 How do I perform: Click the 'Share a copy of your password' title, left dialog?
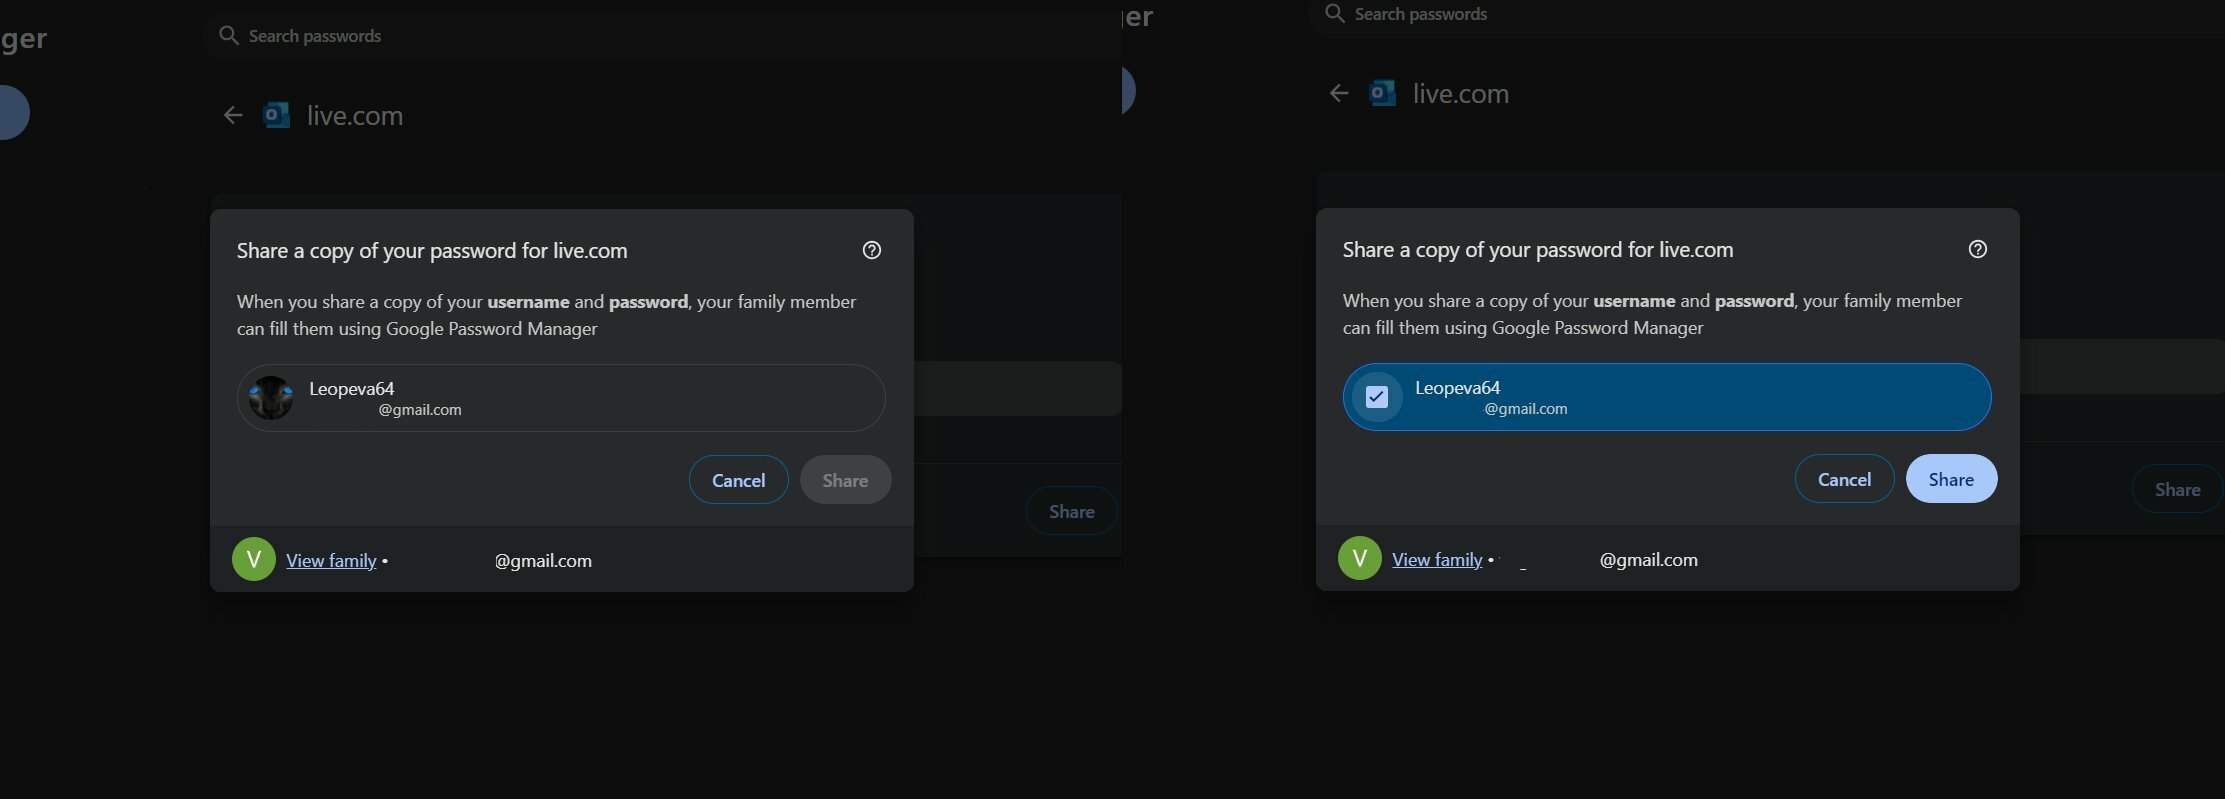coord(432,251)
